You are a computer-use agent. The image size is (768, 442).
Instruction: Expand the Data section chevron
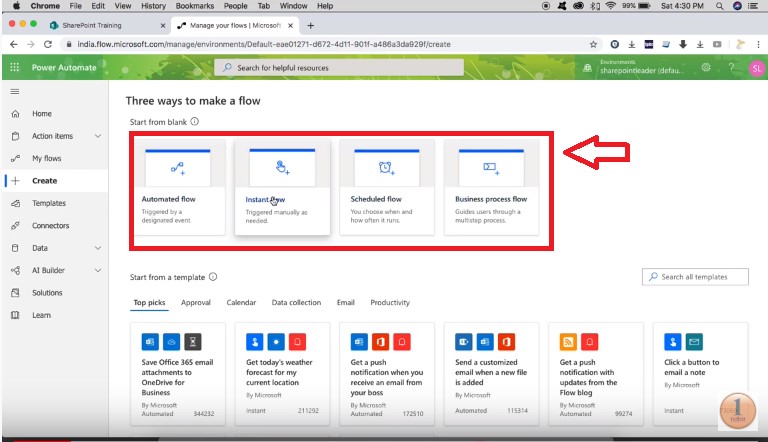(98, 248)
